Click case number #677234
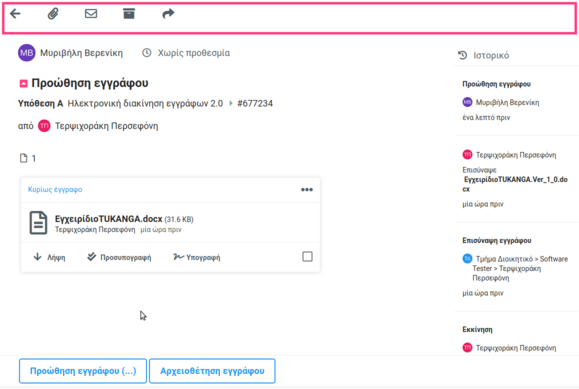The width and height of the screenshot is (579, 389). [x=255, y=103]
